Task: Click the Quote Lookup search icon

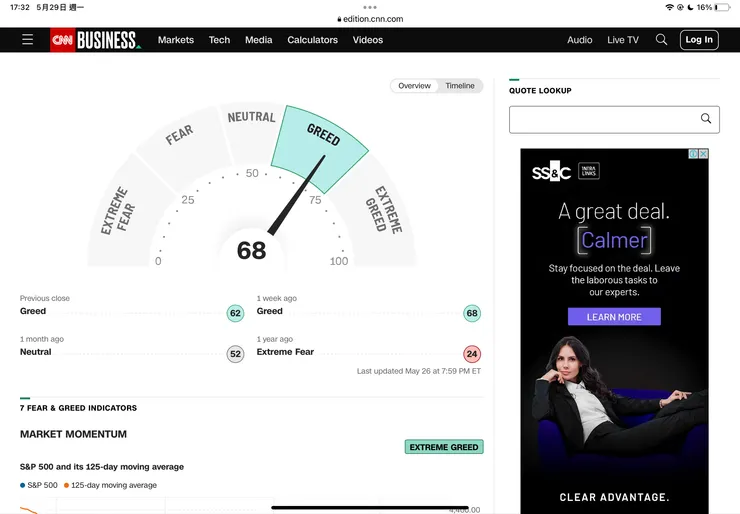Action: pyautogui.click(x=706, y=119)
